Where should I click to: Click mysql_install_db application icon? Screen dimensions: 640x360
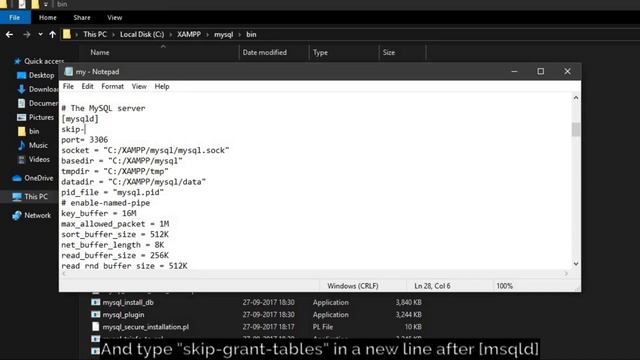96,302
